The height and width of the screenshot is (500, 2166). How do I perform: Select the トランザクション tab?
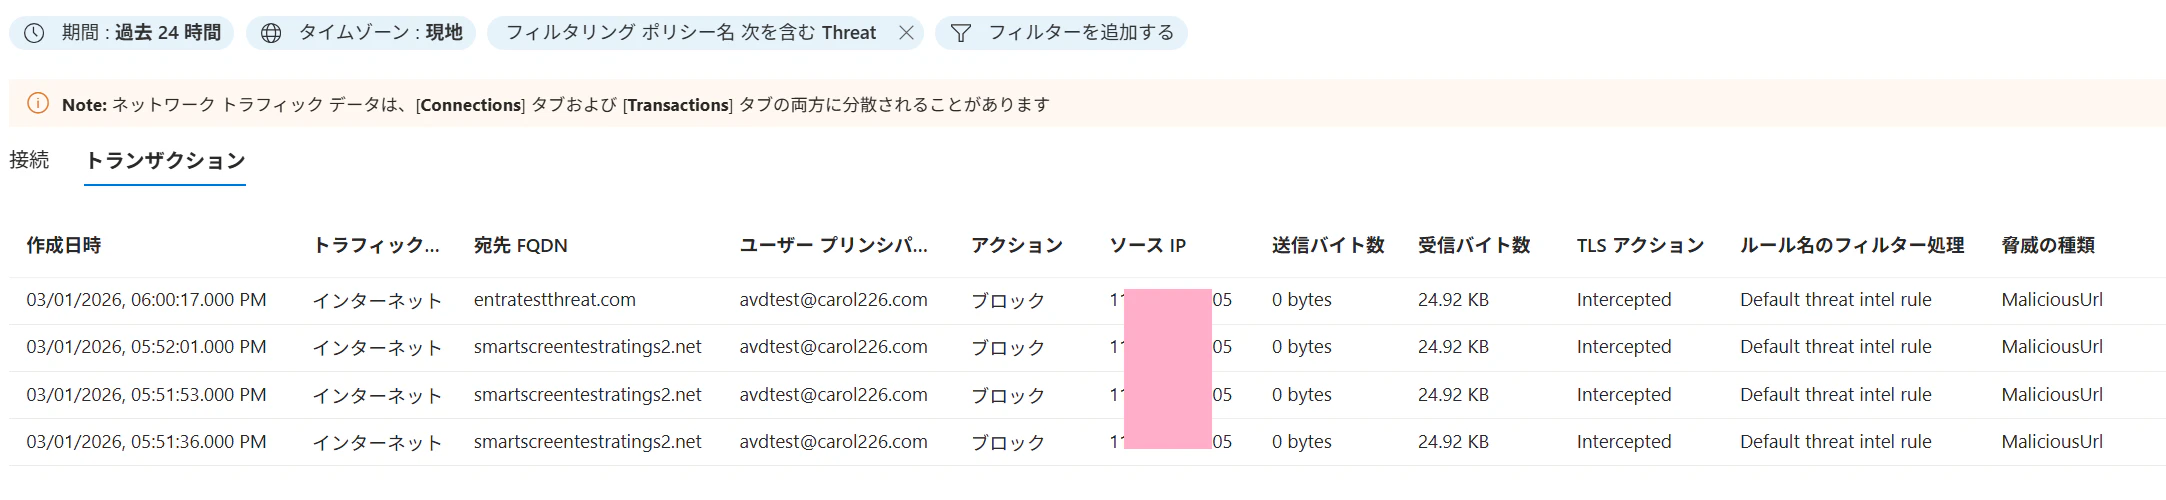(165, 161)
